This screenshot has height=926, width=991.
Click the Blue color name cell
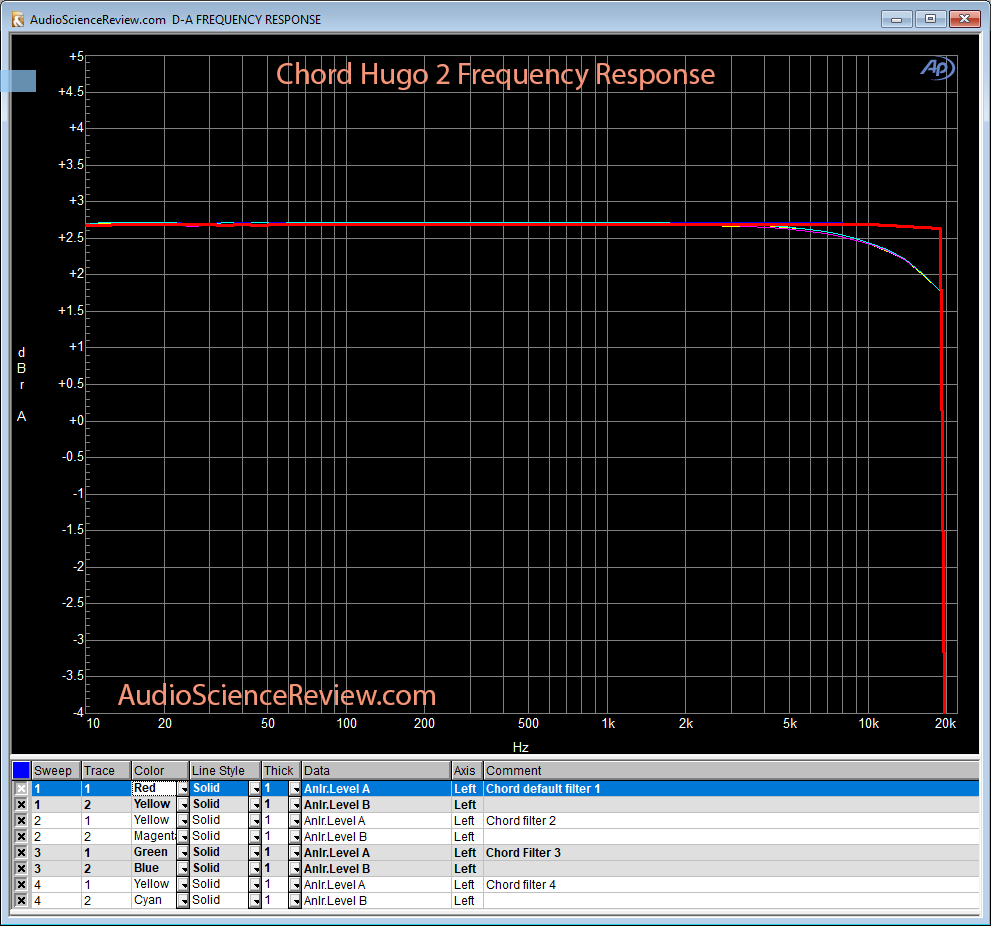(154, 868)
